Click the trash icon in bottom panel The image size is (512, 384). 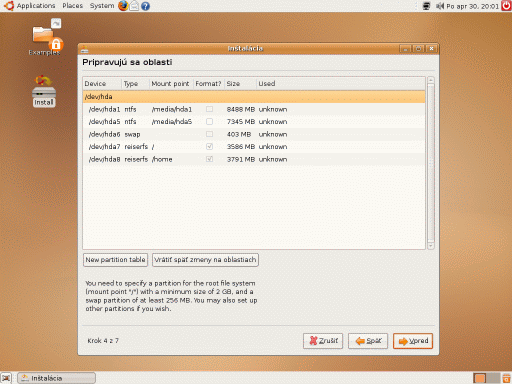pyautogui.click(x=506, y=378)
